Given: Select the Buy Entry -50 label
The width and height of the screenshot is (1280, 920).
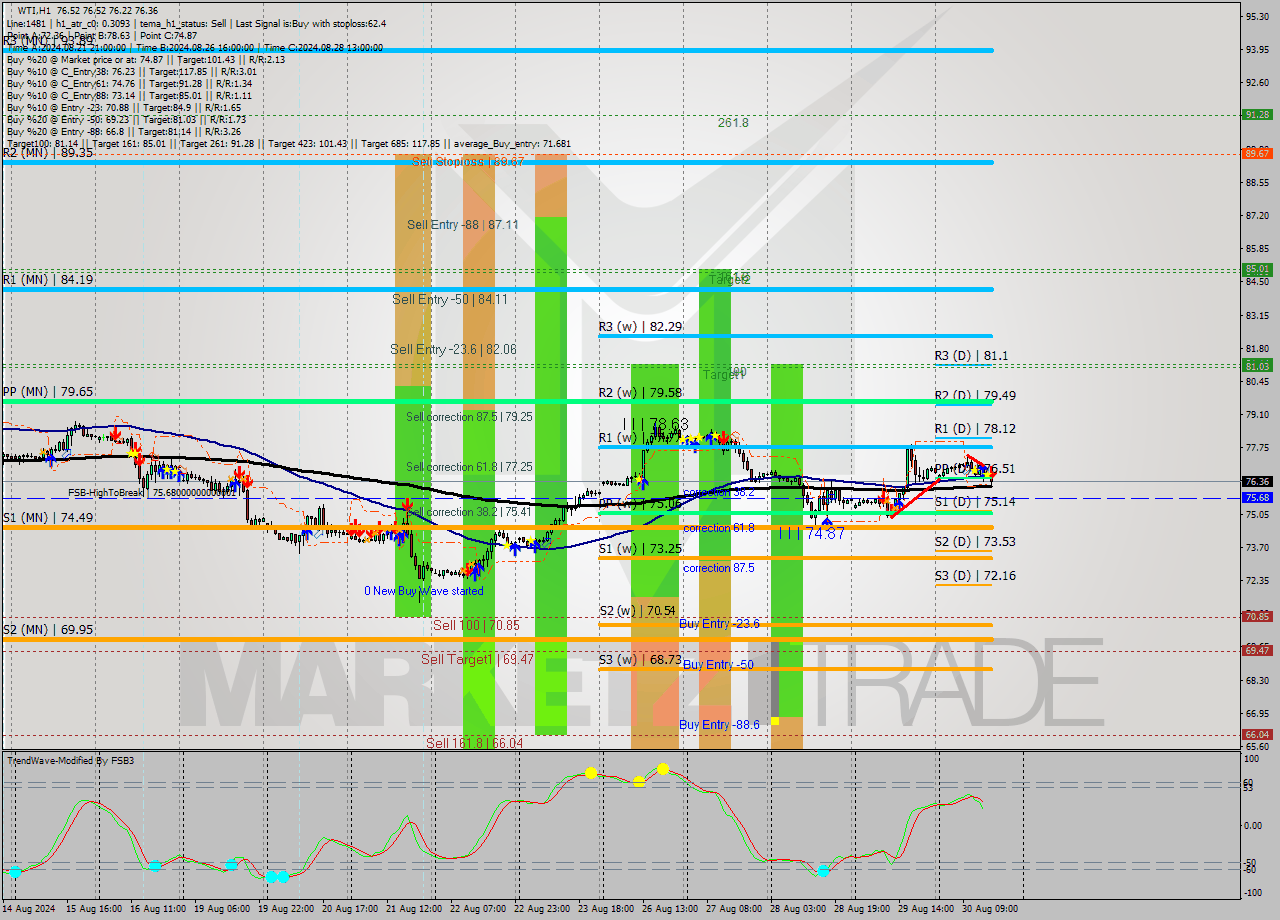Looking at the screenshot, I should 716,665.
